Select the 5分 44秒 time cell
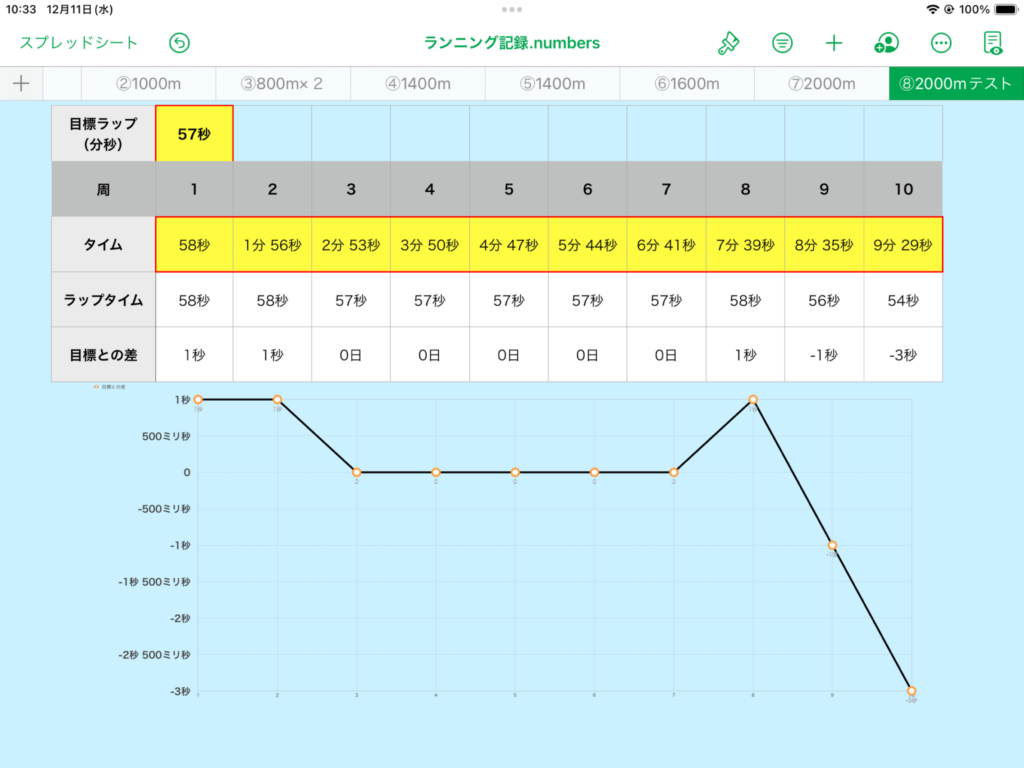The image size is (1024, 768). (x=588, y=245)
